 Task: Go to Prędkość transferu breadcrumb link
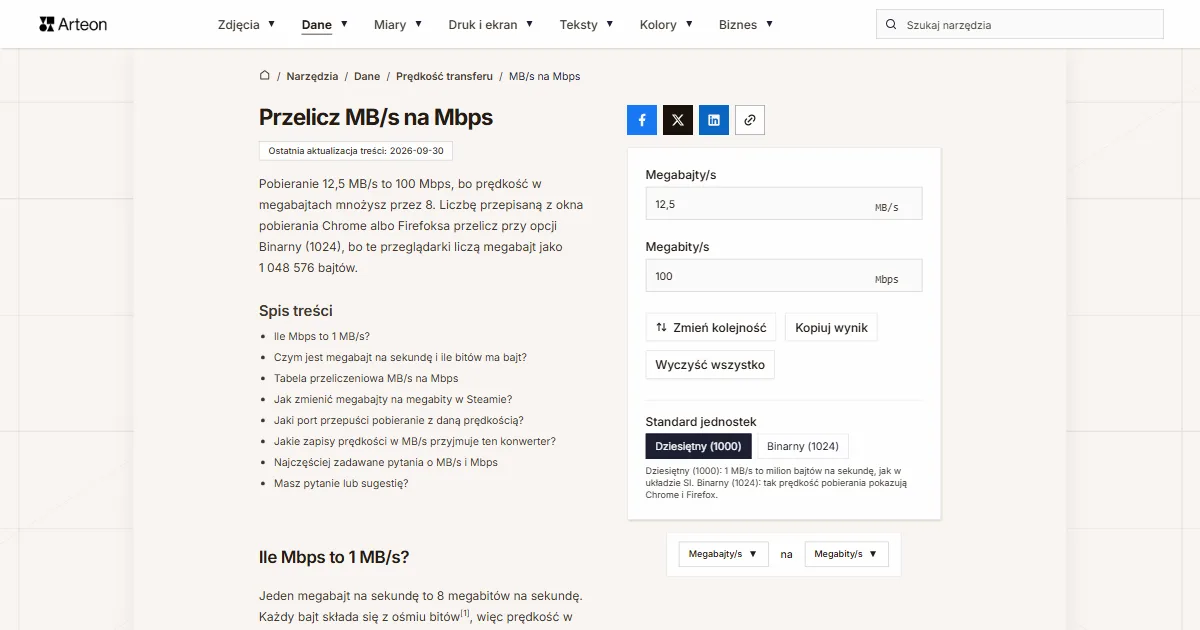[x=444, y=76]
